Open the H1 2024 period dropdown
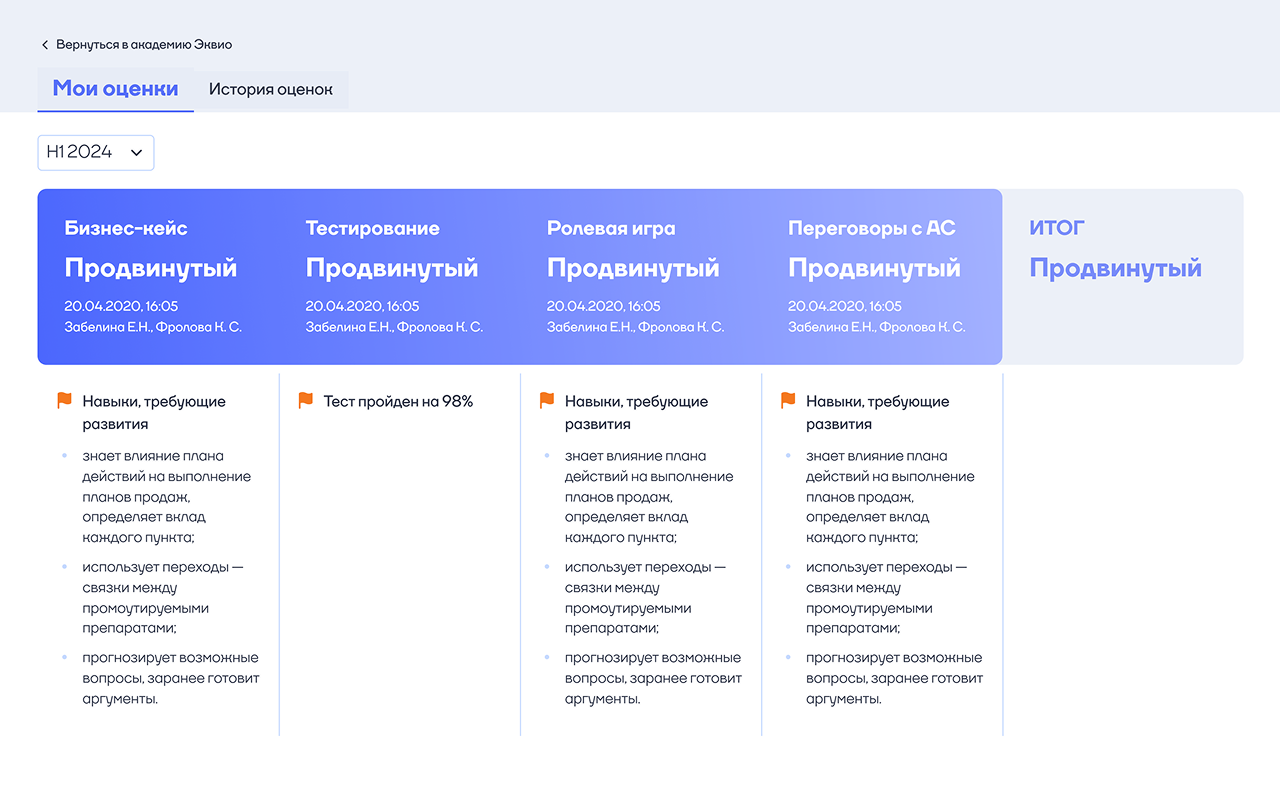Screen dimensions: 1280x800 click(95, 152)
